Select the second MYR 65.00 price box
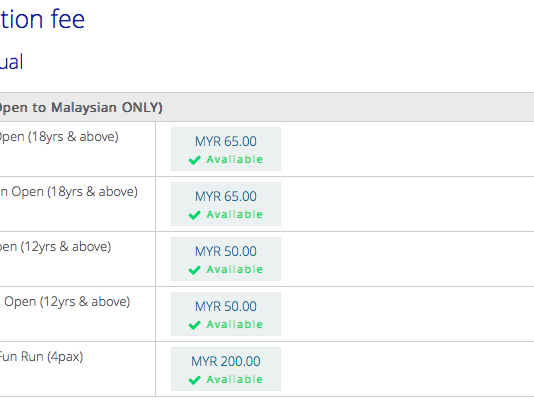This screenshot has height=403, width=534. coord(226,204)
